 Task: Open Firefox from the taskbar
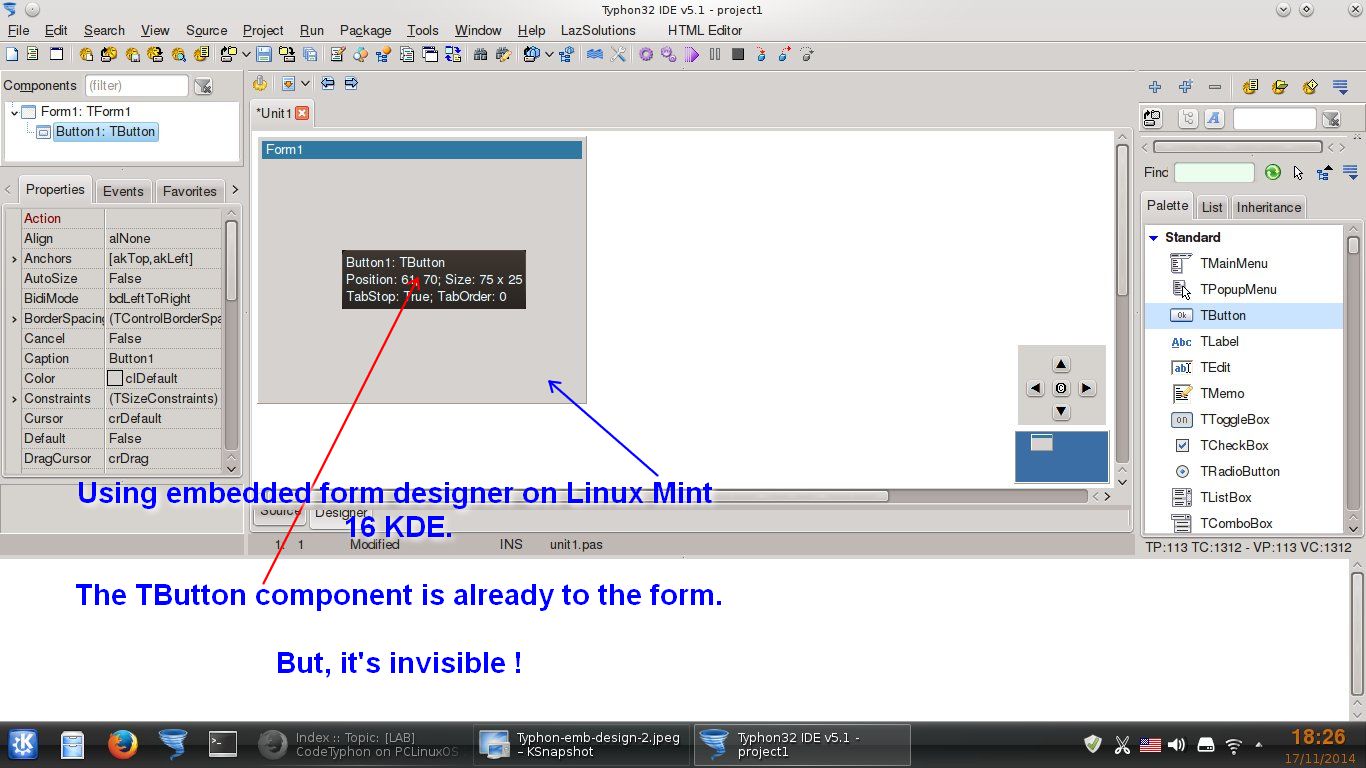tap(122, 743)
